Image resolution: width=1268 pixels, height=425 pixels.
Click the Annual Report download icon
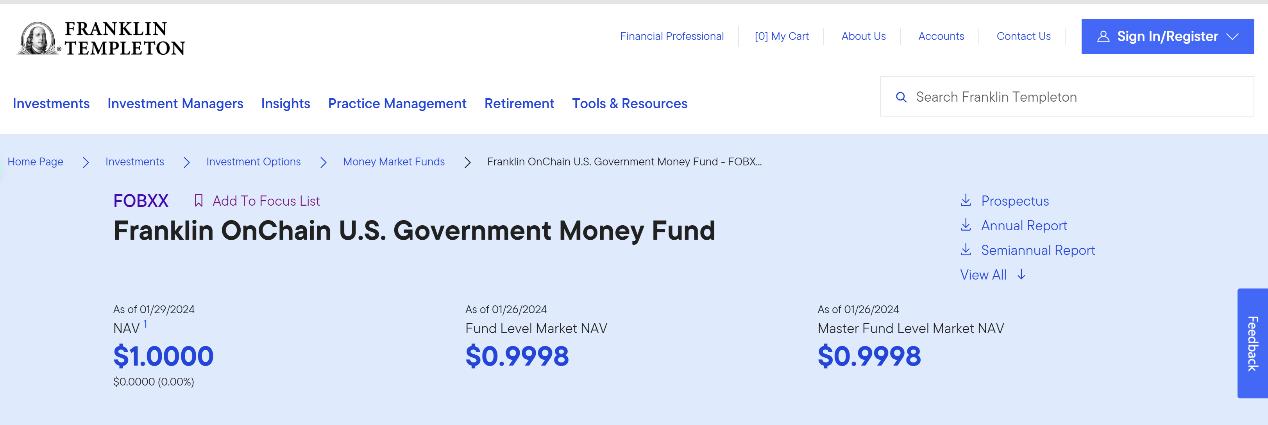[966, 226]
